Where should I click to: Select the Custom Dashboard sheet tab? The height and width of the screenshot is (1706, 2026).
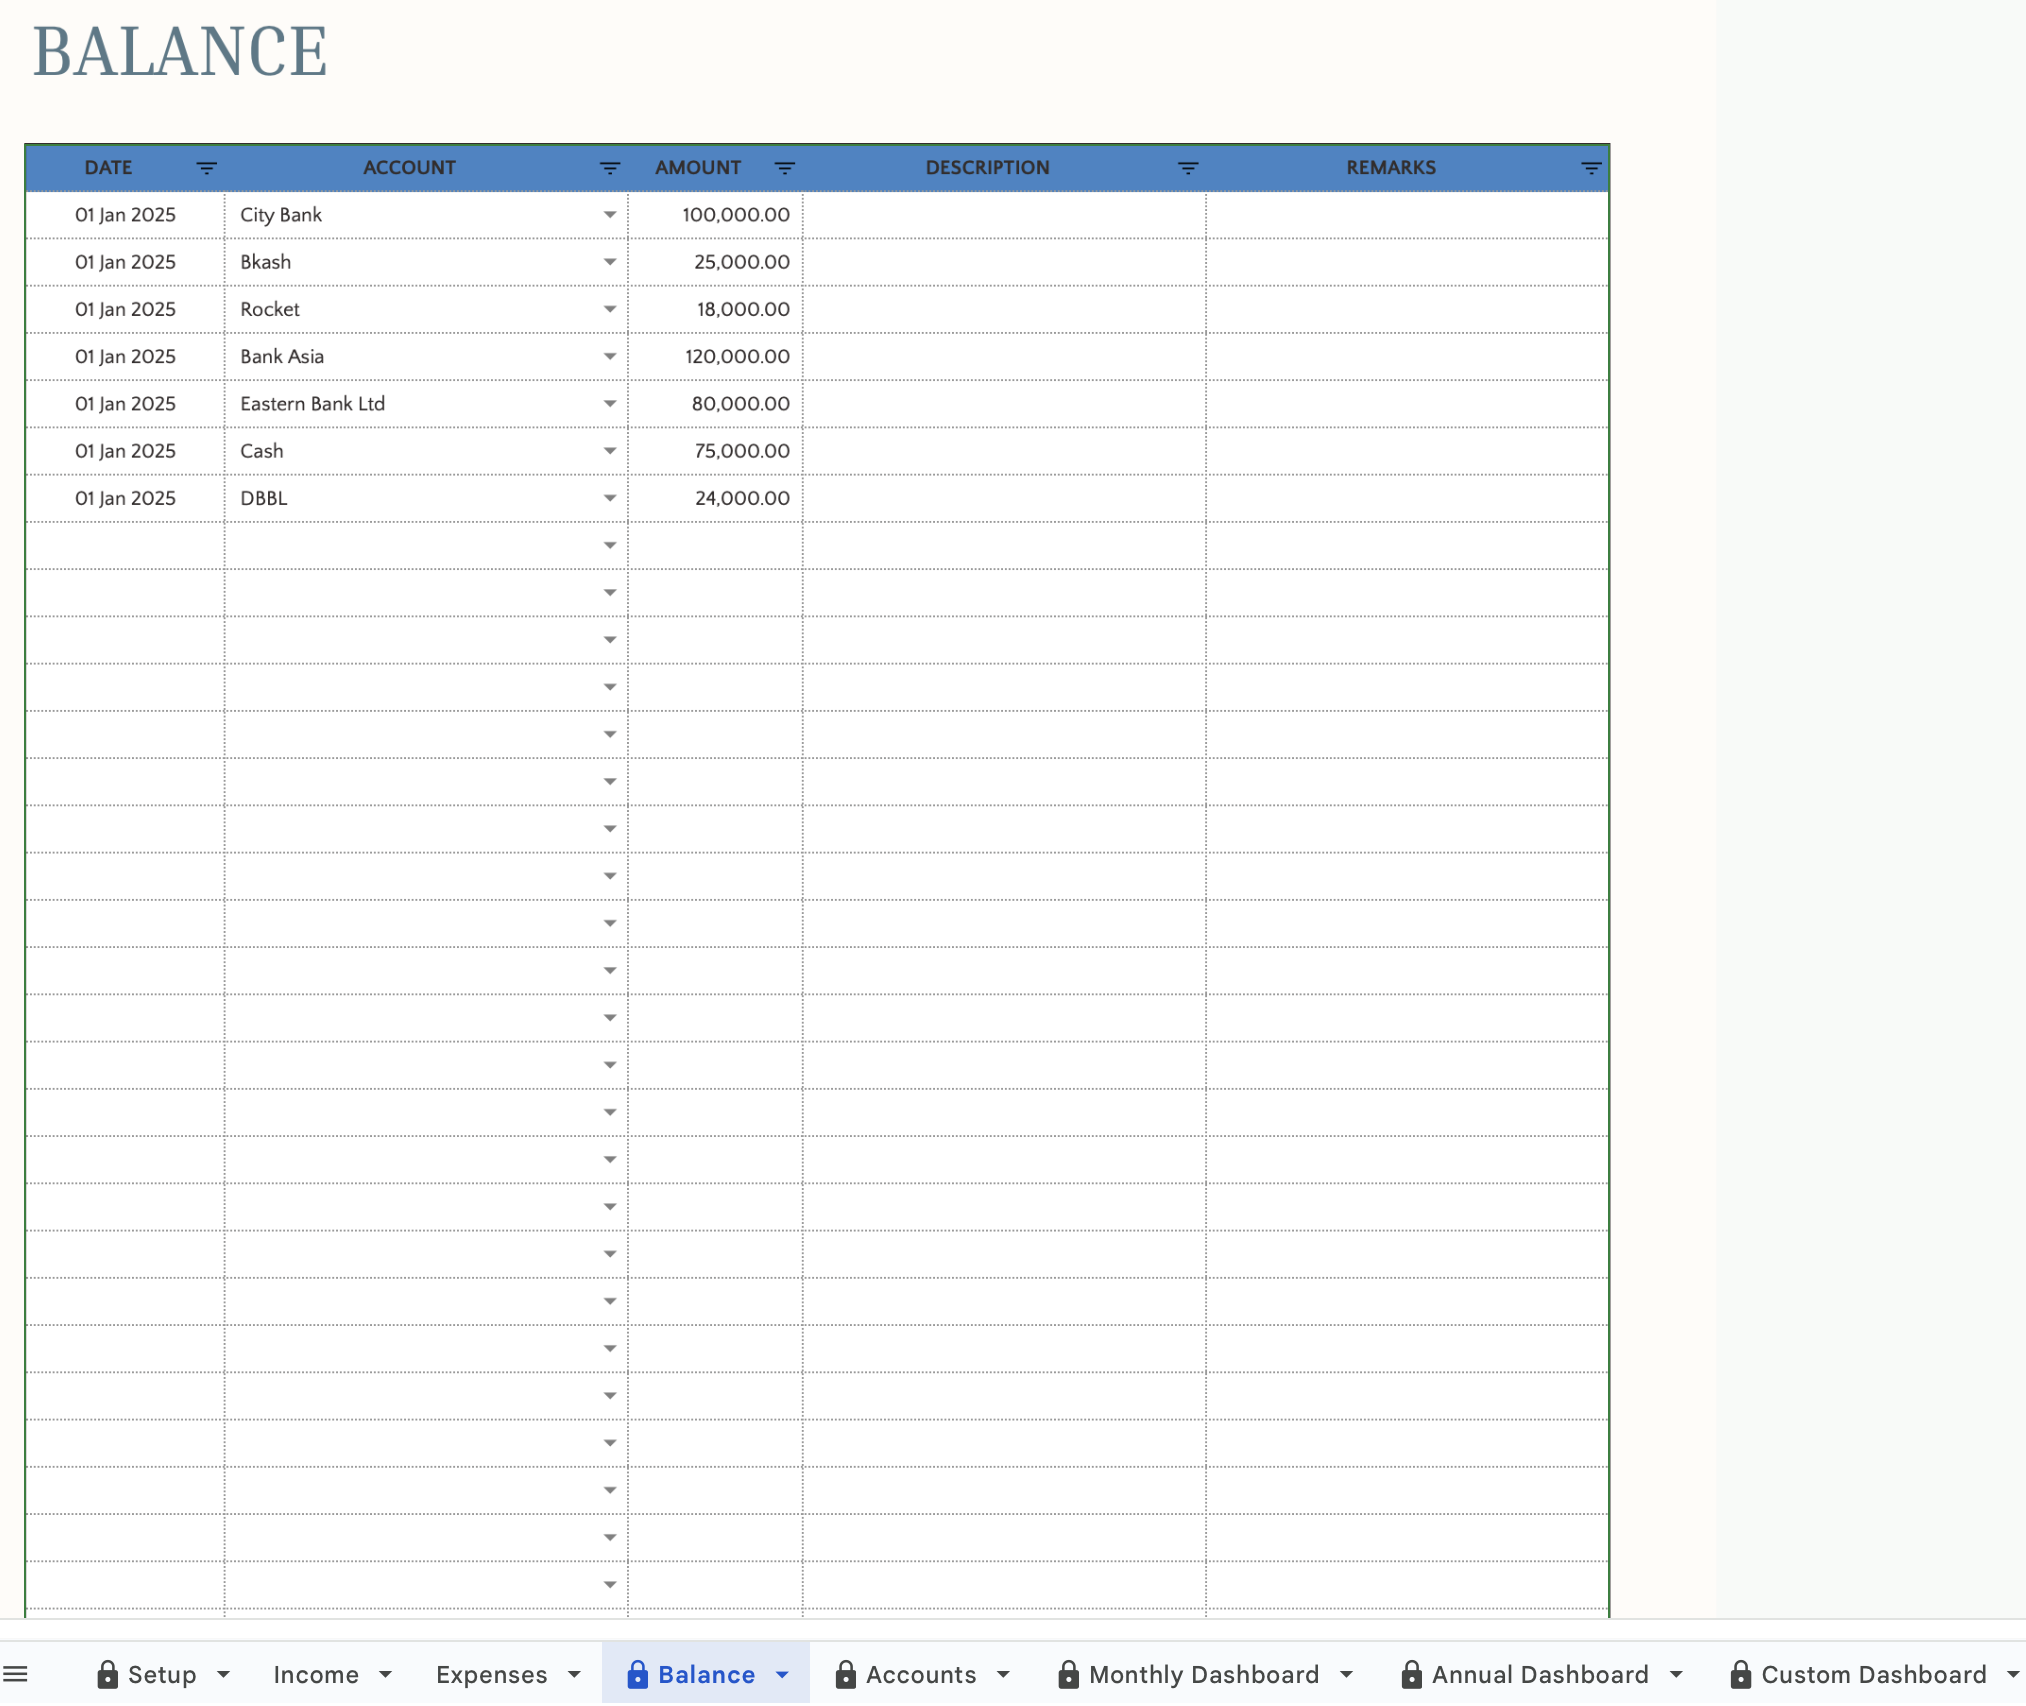pyautogui.click(x=1873, y=1674)
